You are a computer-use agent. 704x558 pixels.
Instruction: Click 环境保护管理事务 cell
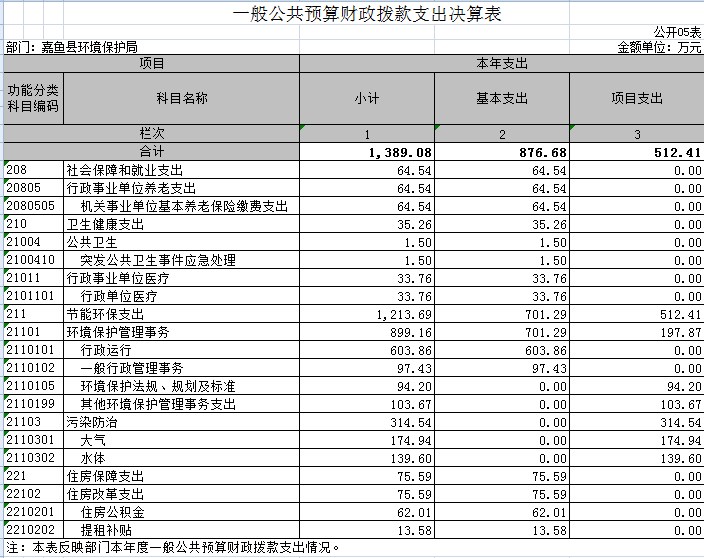[x=182, y=332]
